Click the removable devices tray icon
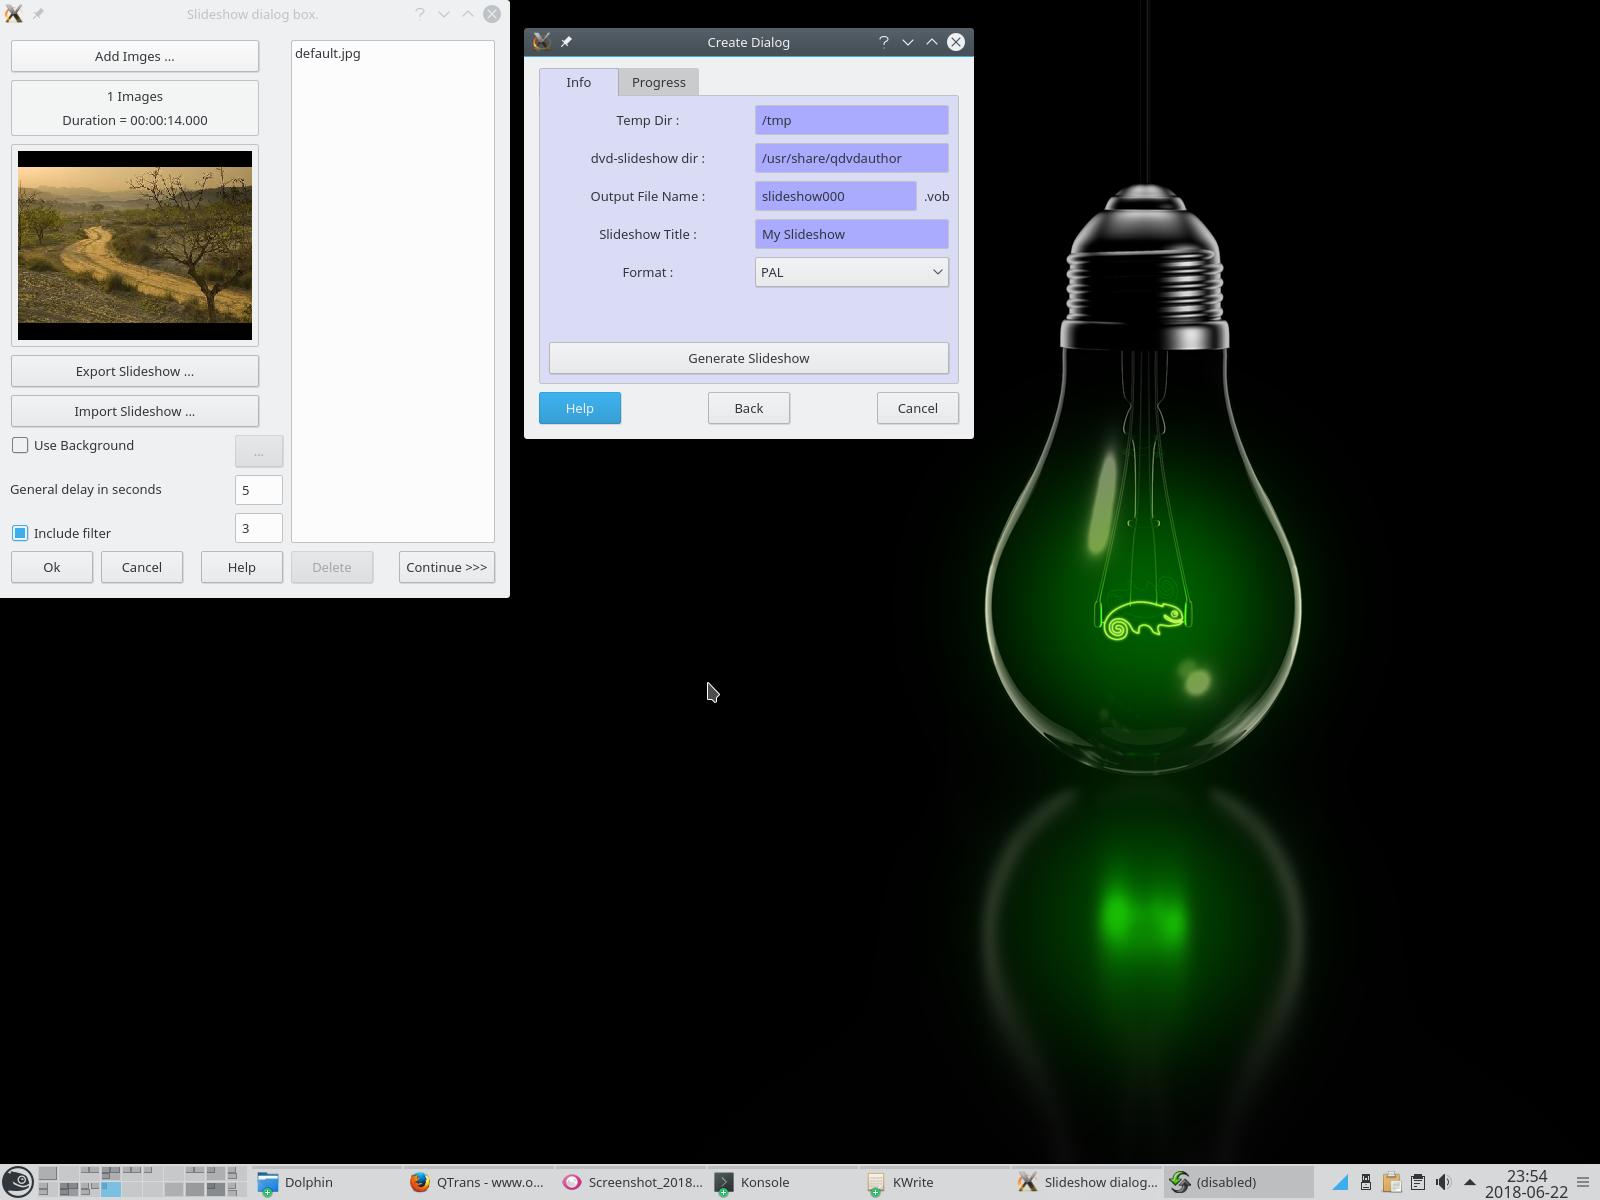This screenshot has height=1200, width=1600. pos(1365,1182)
